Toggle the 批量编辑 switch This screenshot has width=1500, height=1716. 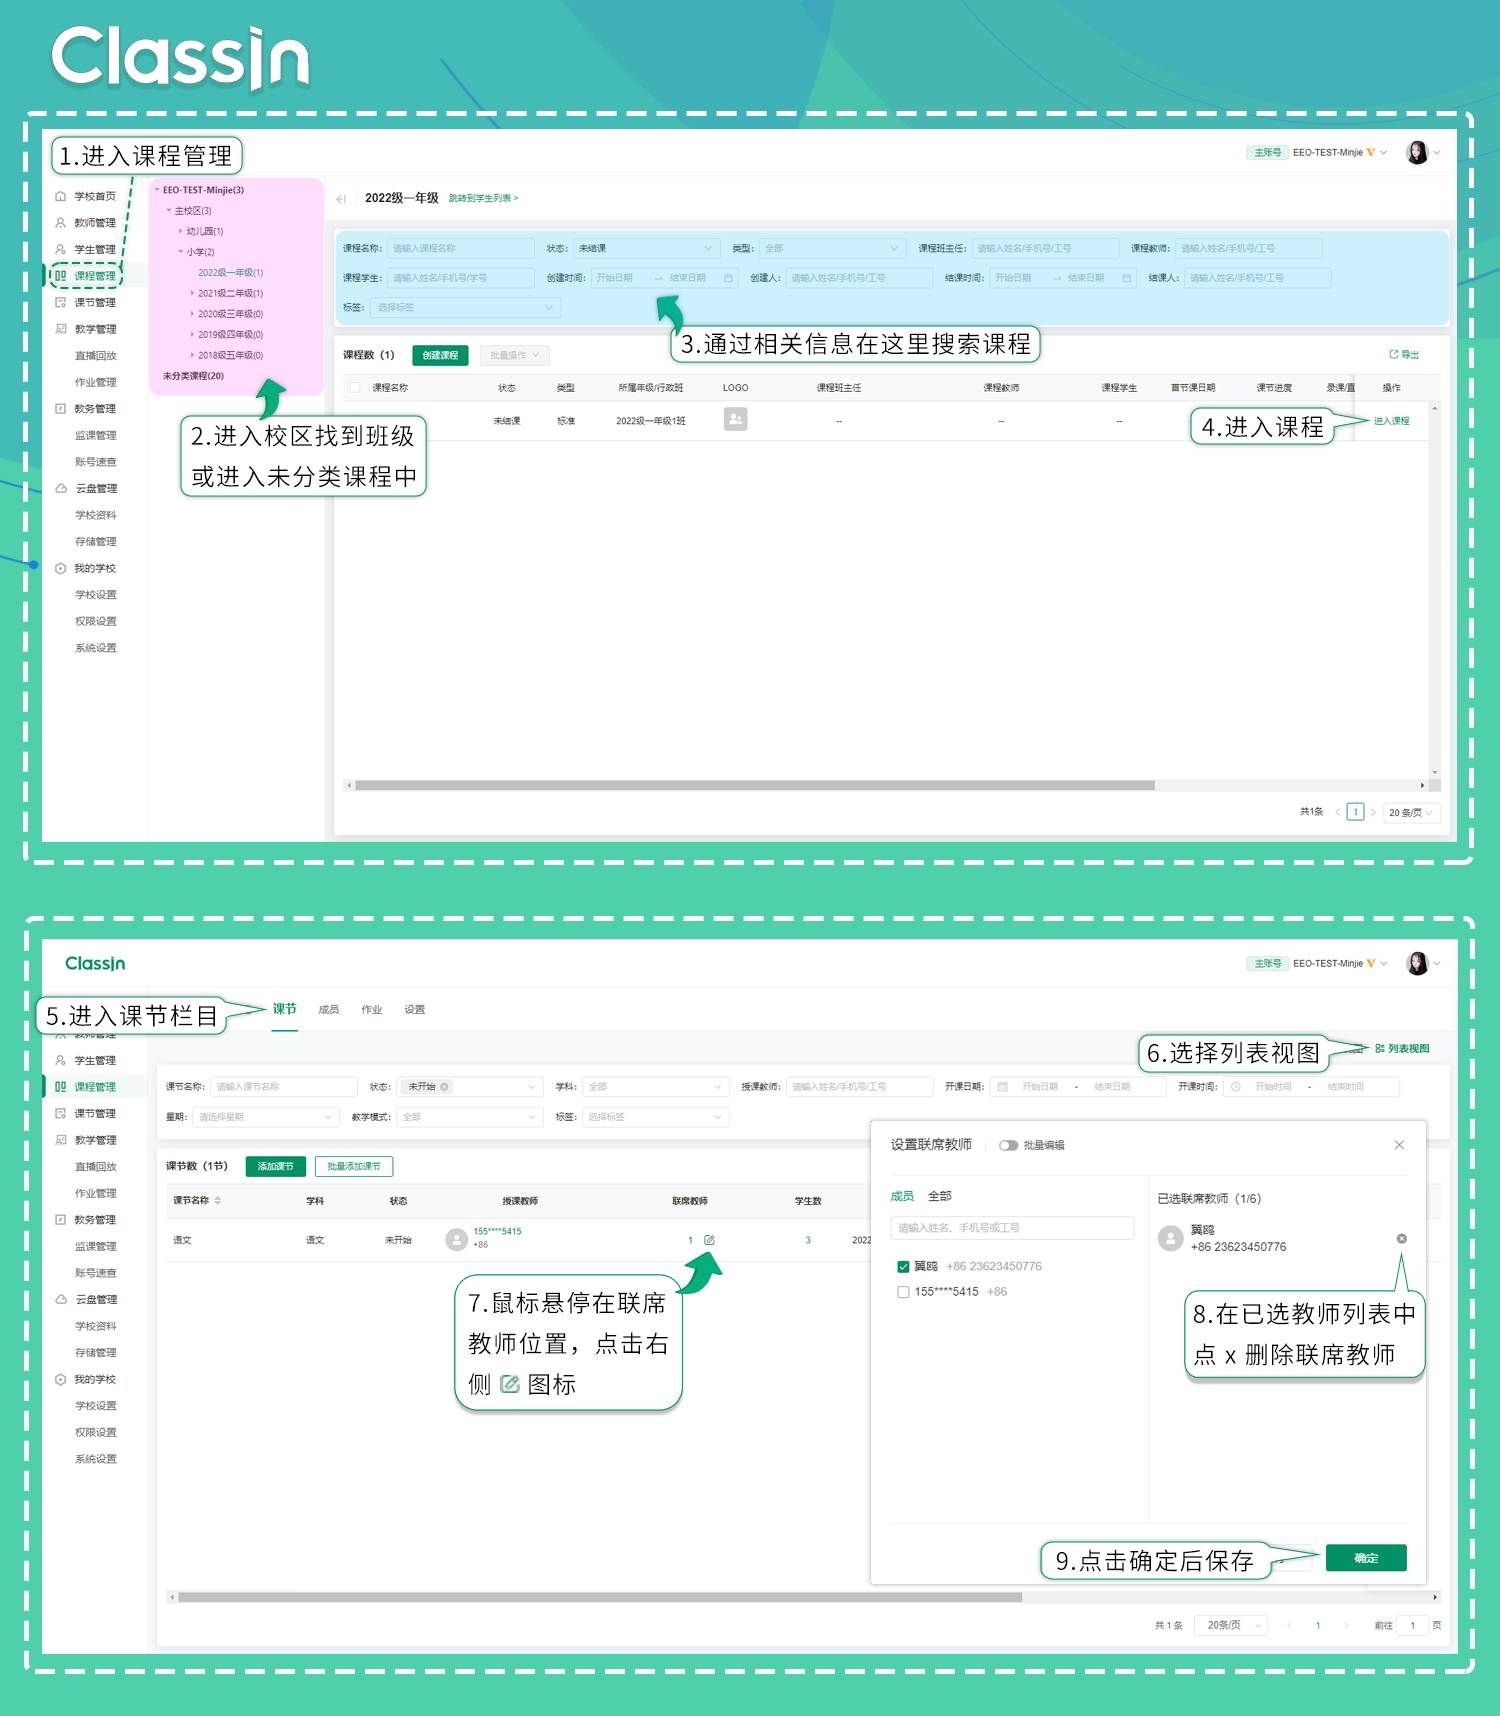click(1008, 1145)
